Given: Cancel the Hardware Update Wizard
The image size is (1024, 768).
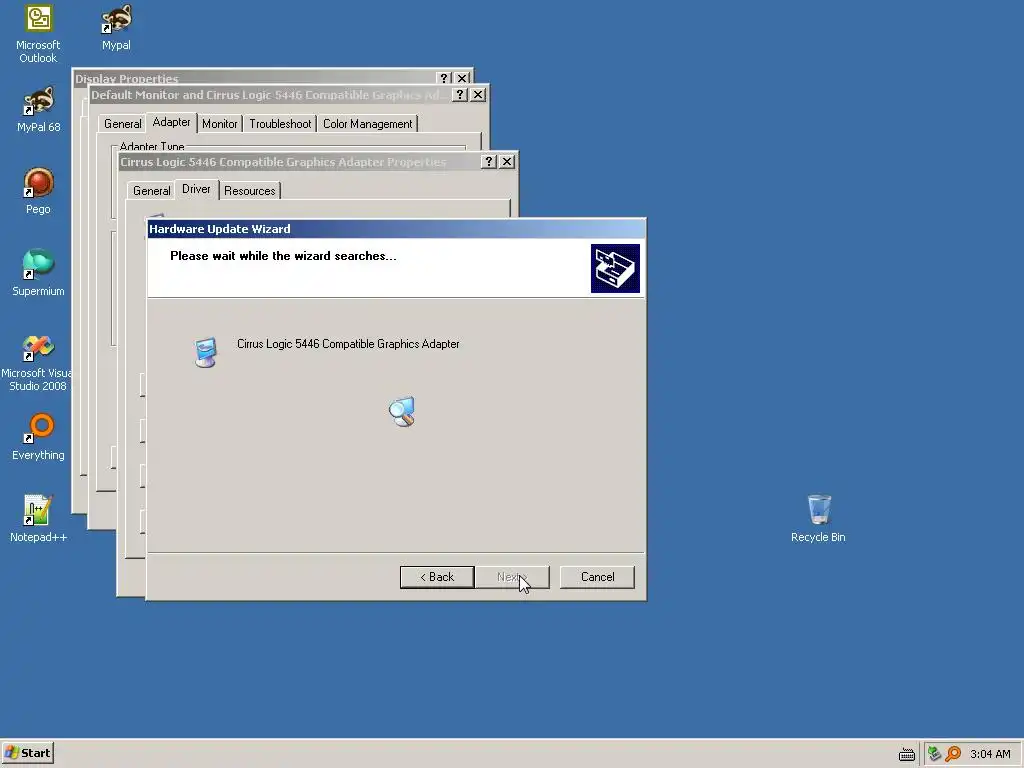Looking at the screenshot, I should (597, 577).
